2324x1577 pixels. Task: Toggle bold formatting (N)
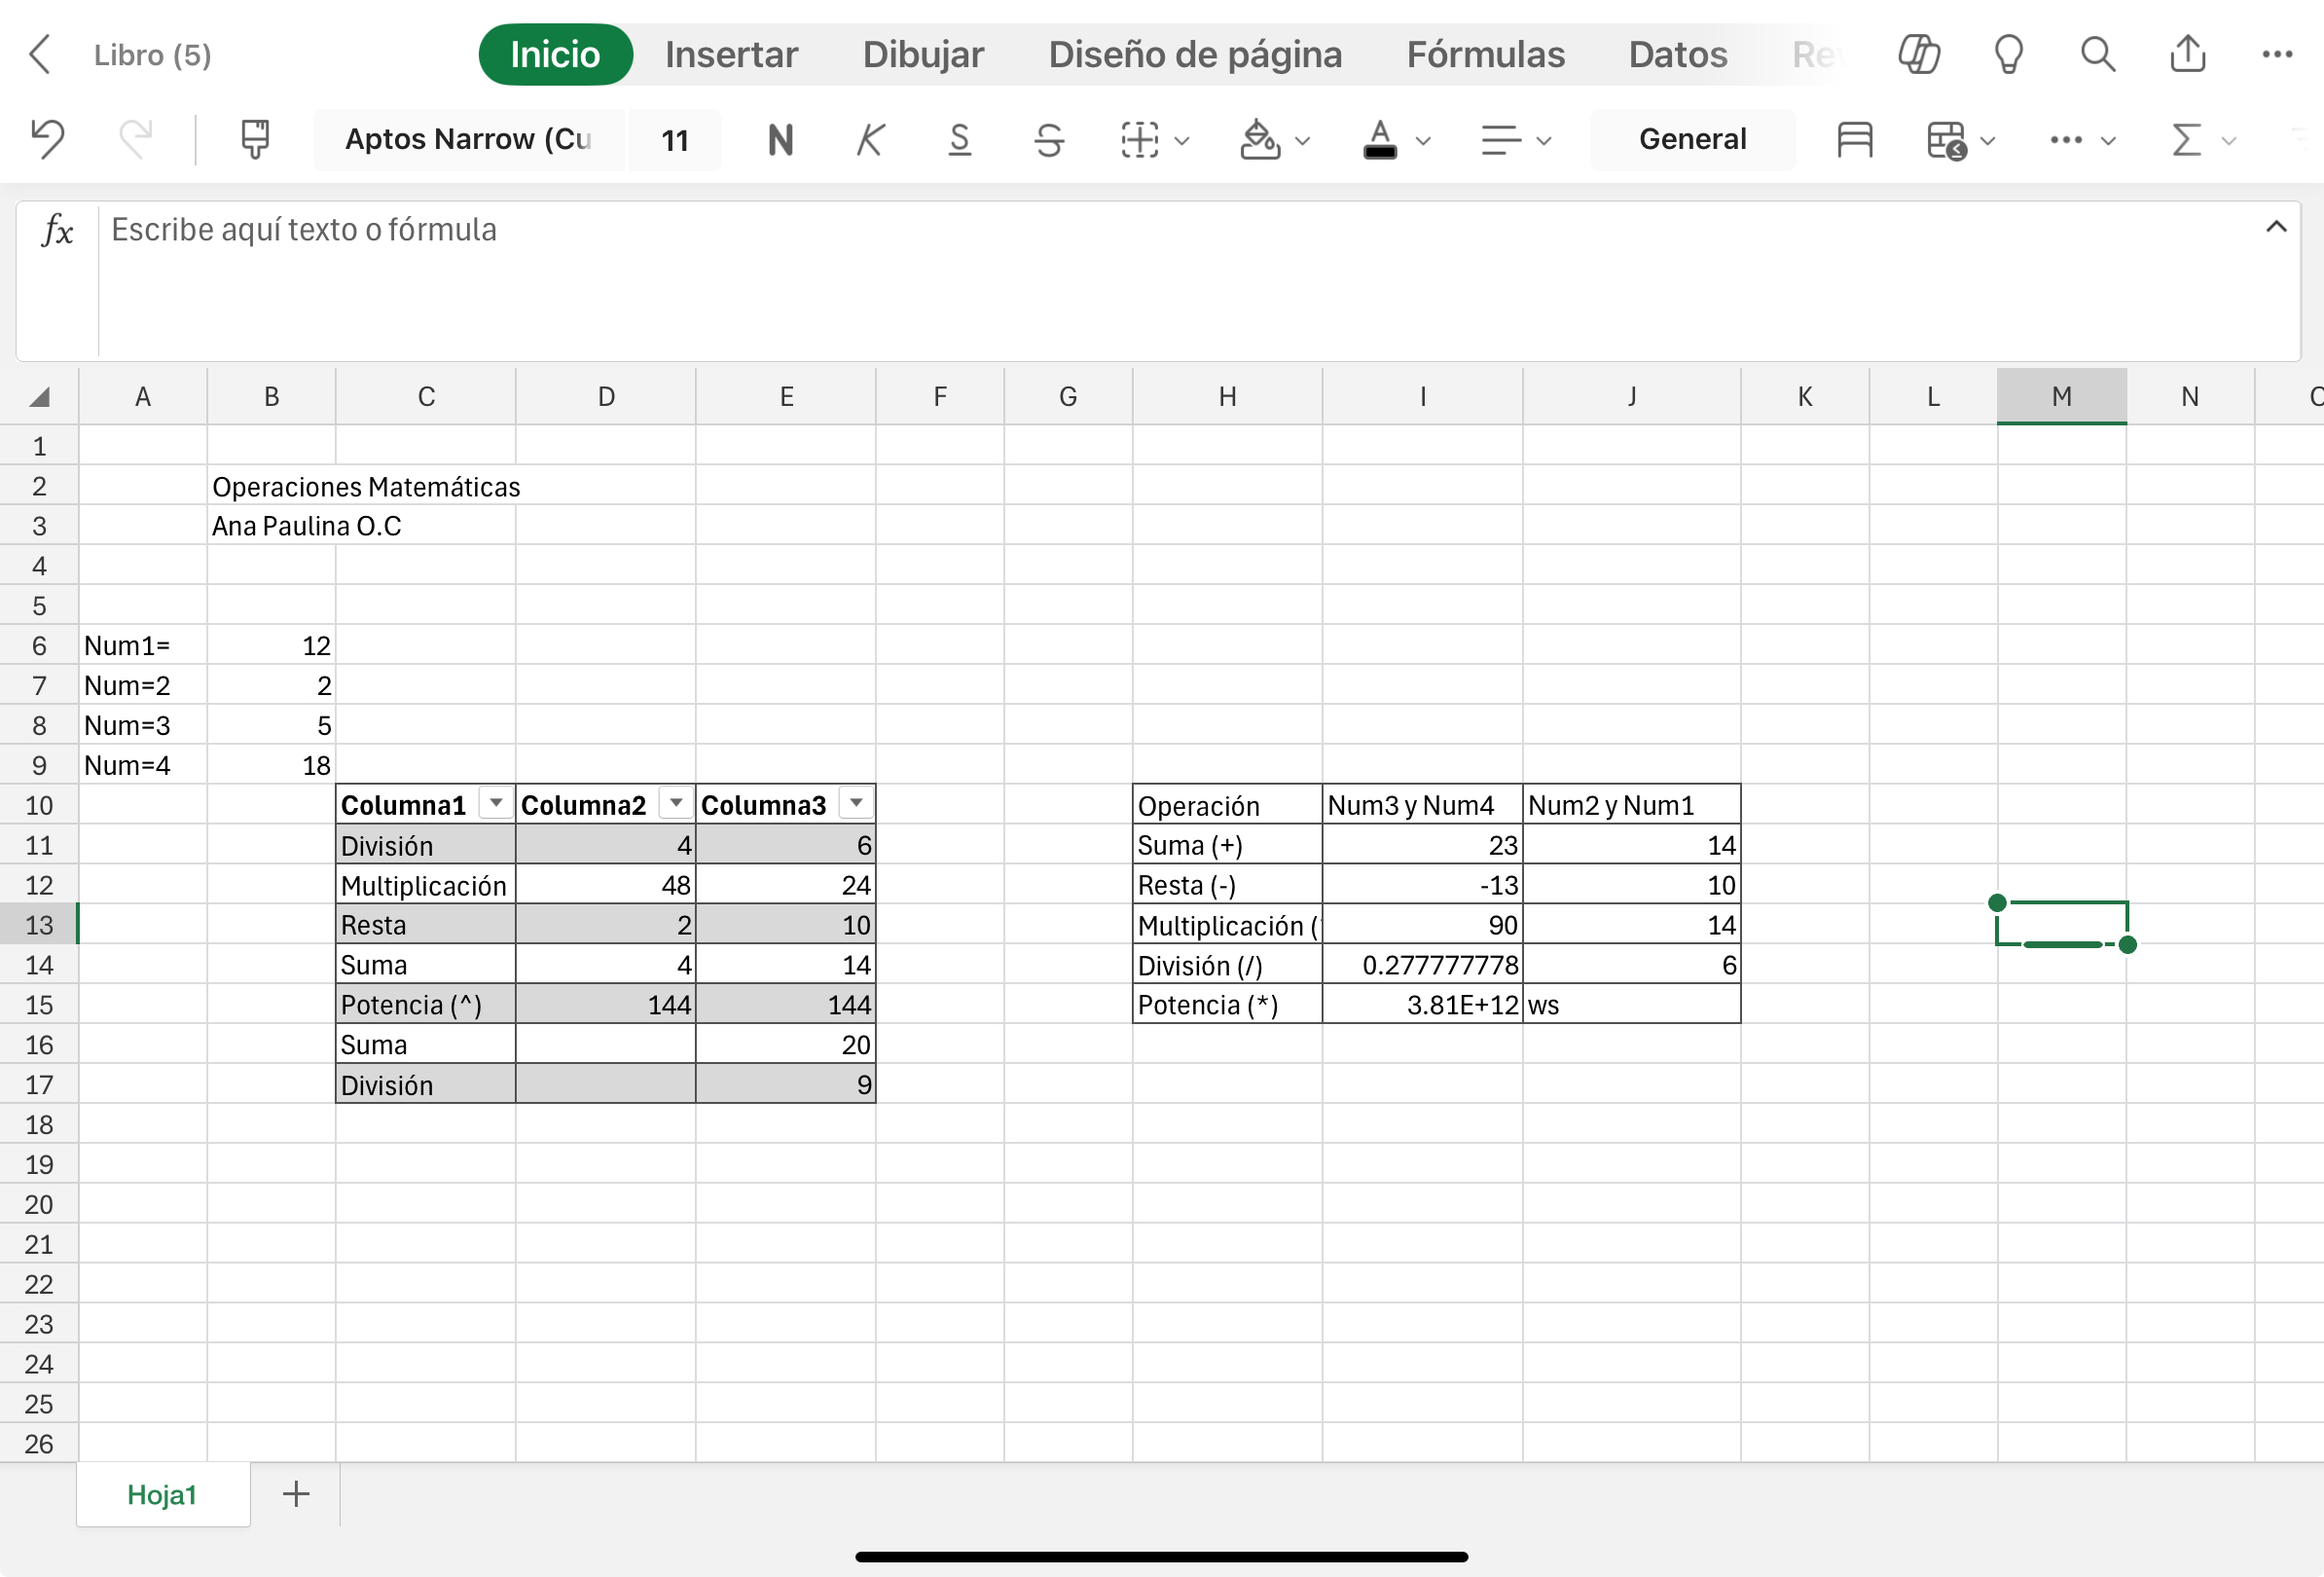[780, 139]
